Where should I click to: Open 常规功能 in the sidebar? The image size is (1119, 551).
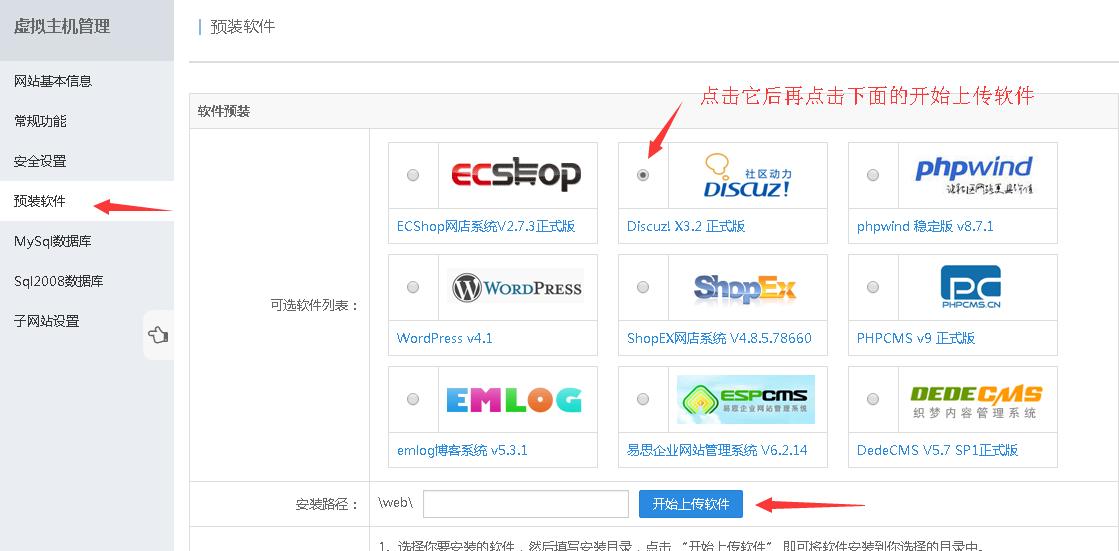pos(86,121)
